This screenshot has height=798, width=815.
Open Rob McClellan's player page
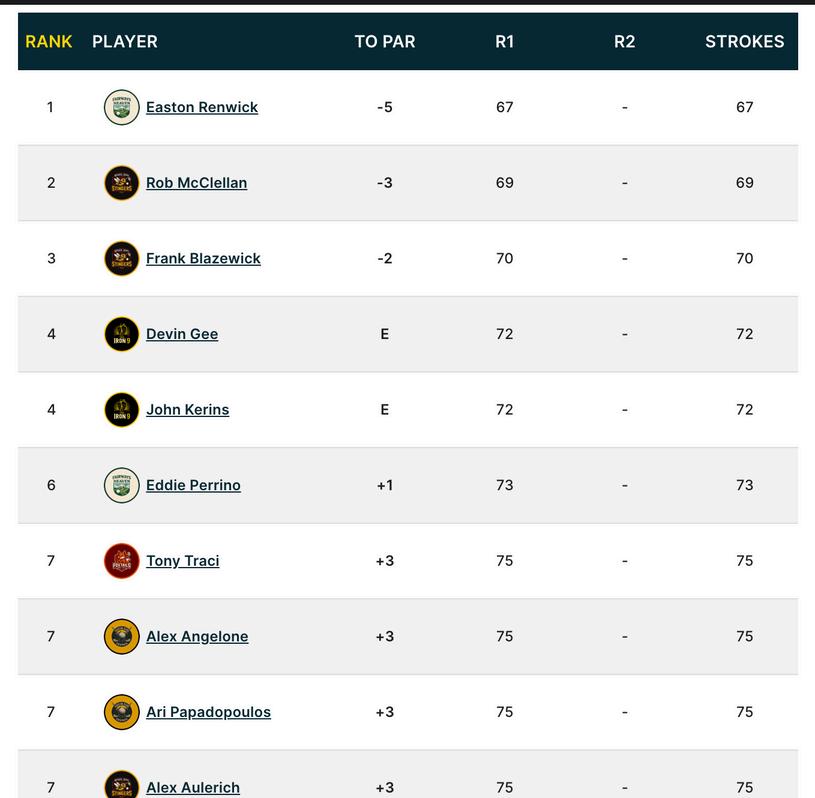[x=196, y=183]
